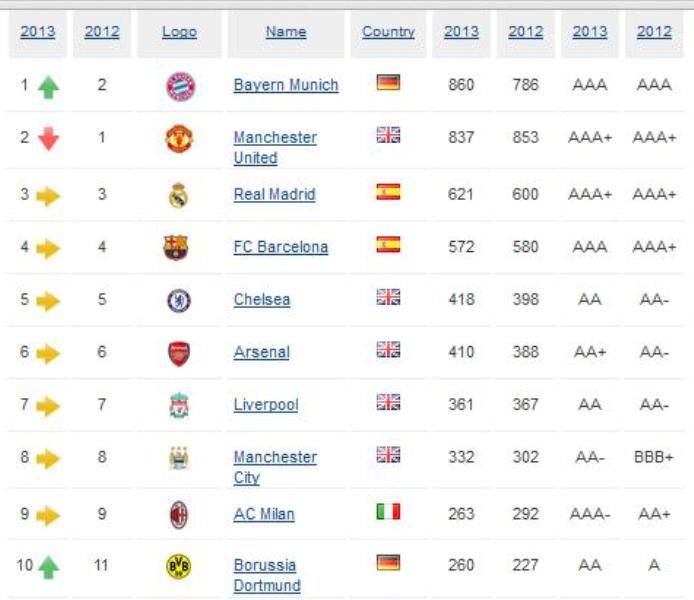Image resolution: width=694 pixels, height=600 pixels.
Task: Click the green up arrow for rank 1
Action: click(48, 87)
